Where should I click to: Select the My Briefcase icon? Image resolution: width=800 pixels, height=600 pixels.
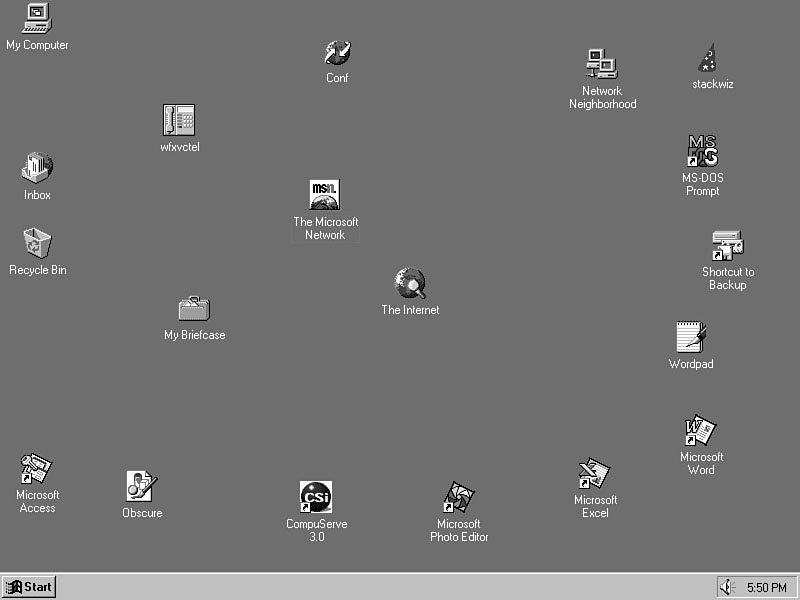click(194, 309)
